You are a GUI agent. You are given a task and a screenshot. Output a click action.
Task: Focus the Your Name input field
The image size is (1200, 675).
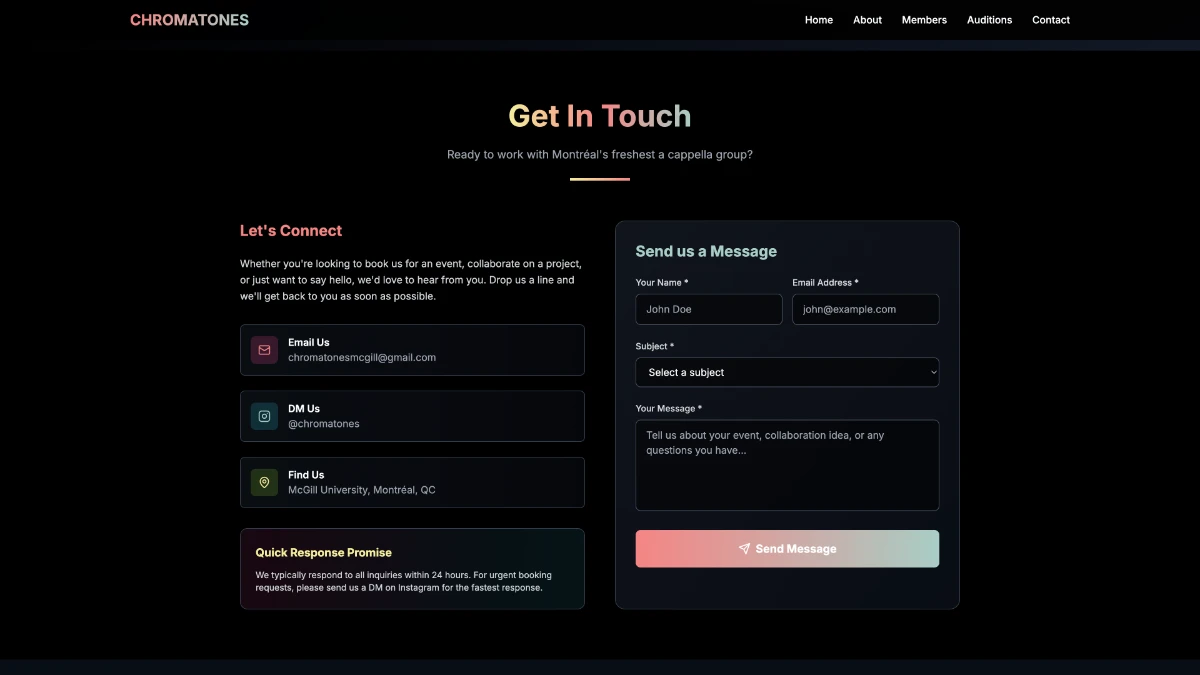[x=709, y=309]
